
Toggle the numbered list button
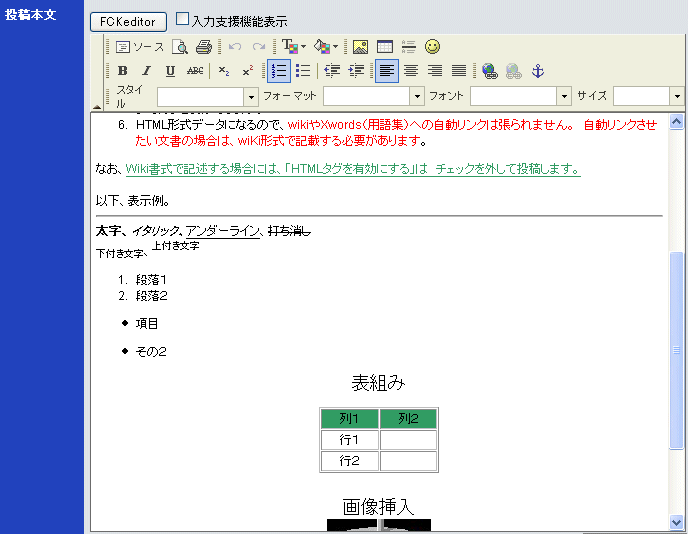279,71
